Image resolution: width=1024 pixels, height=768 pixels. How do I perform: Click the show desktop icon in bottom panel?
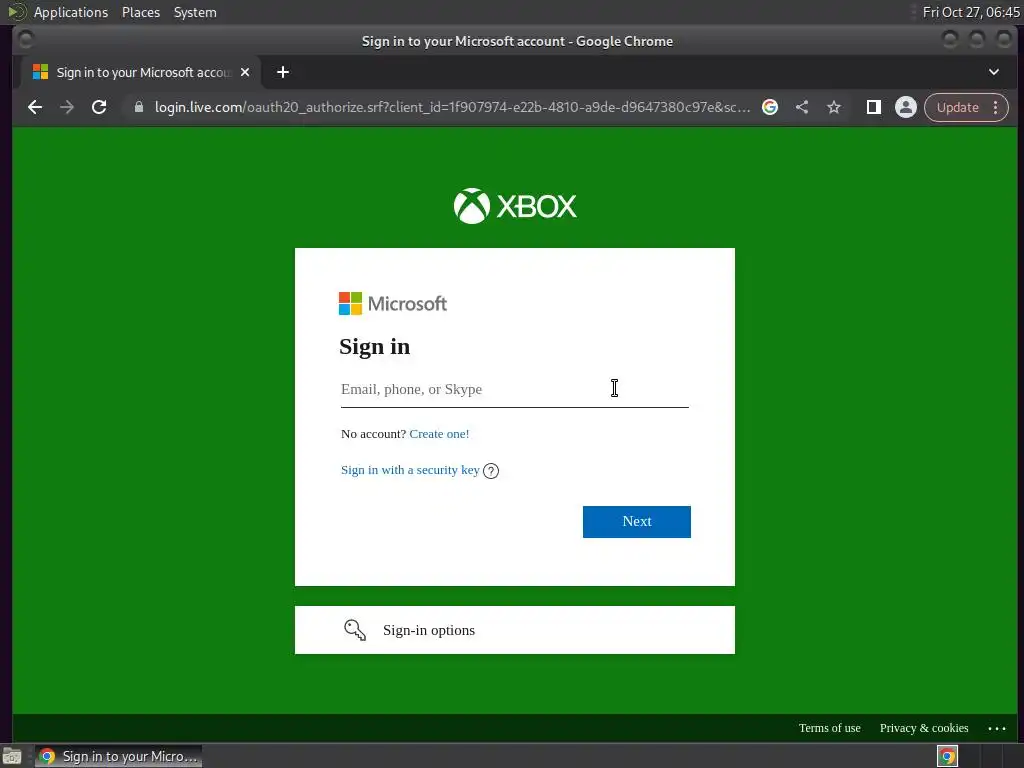[12, 756]
